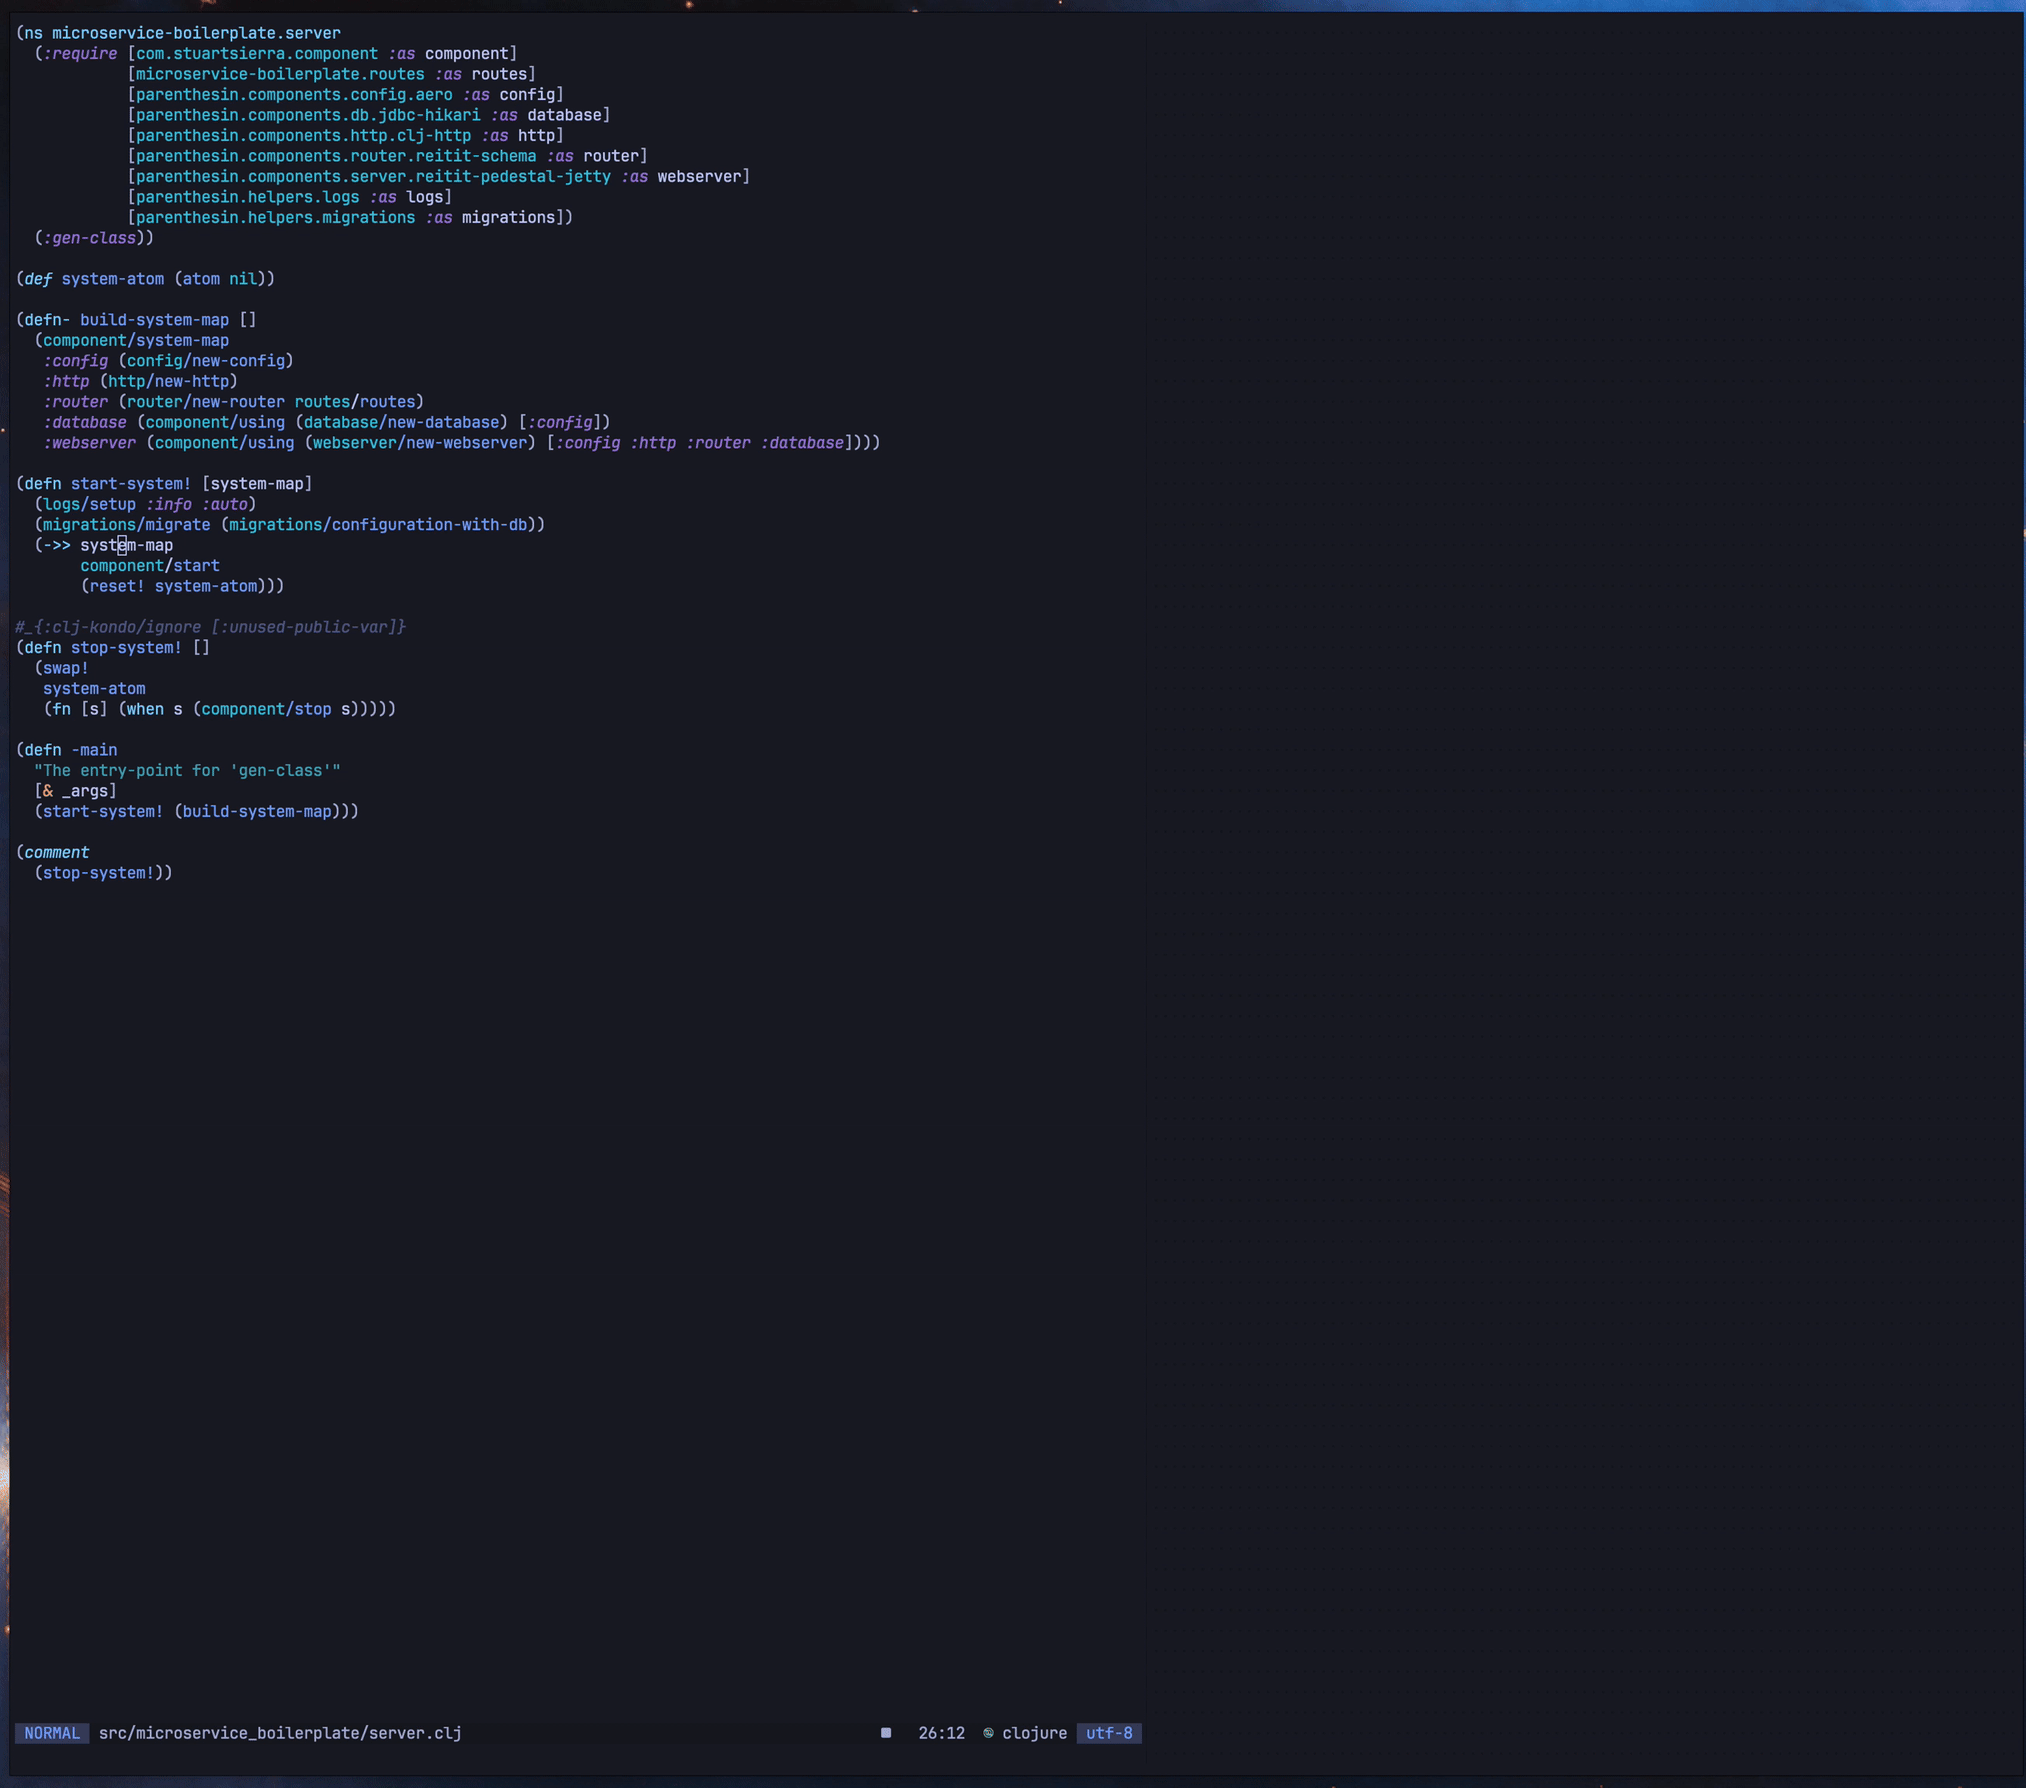Click 'migrations/configuration-with-db' symbol
2026x1788 pixels.
coord(378,525)
